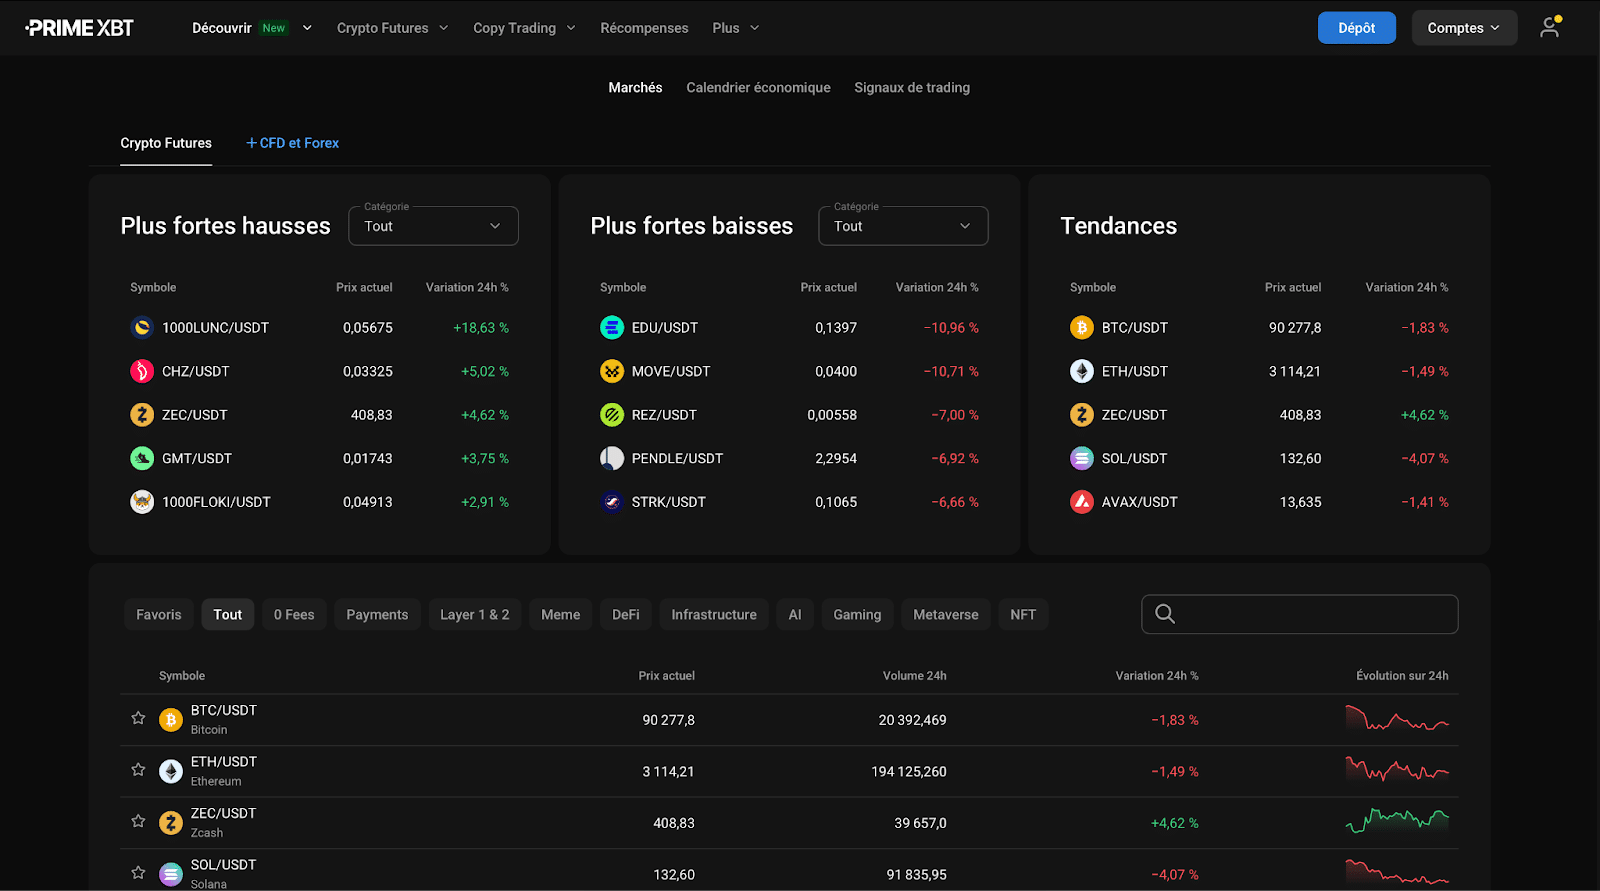Open the CFD et Forex link
Screen dimensions: 1600x891
tap(292, 143)
